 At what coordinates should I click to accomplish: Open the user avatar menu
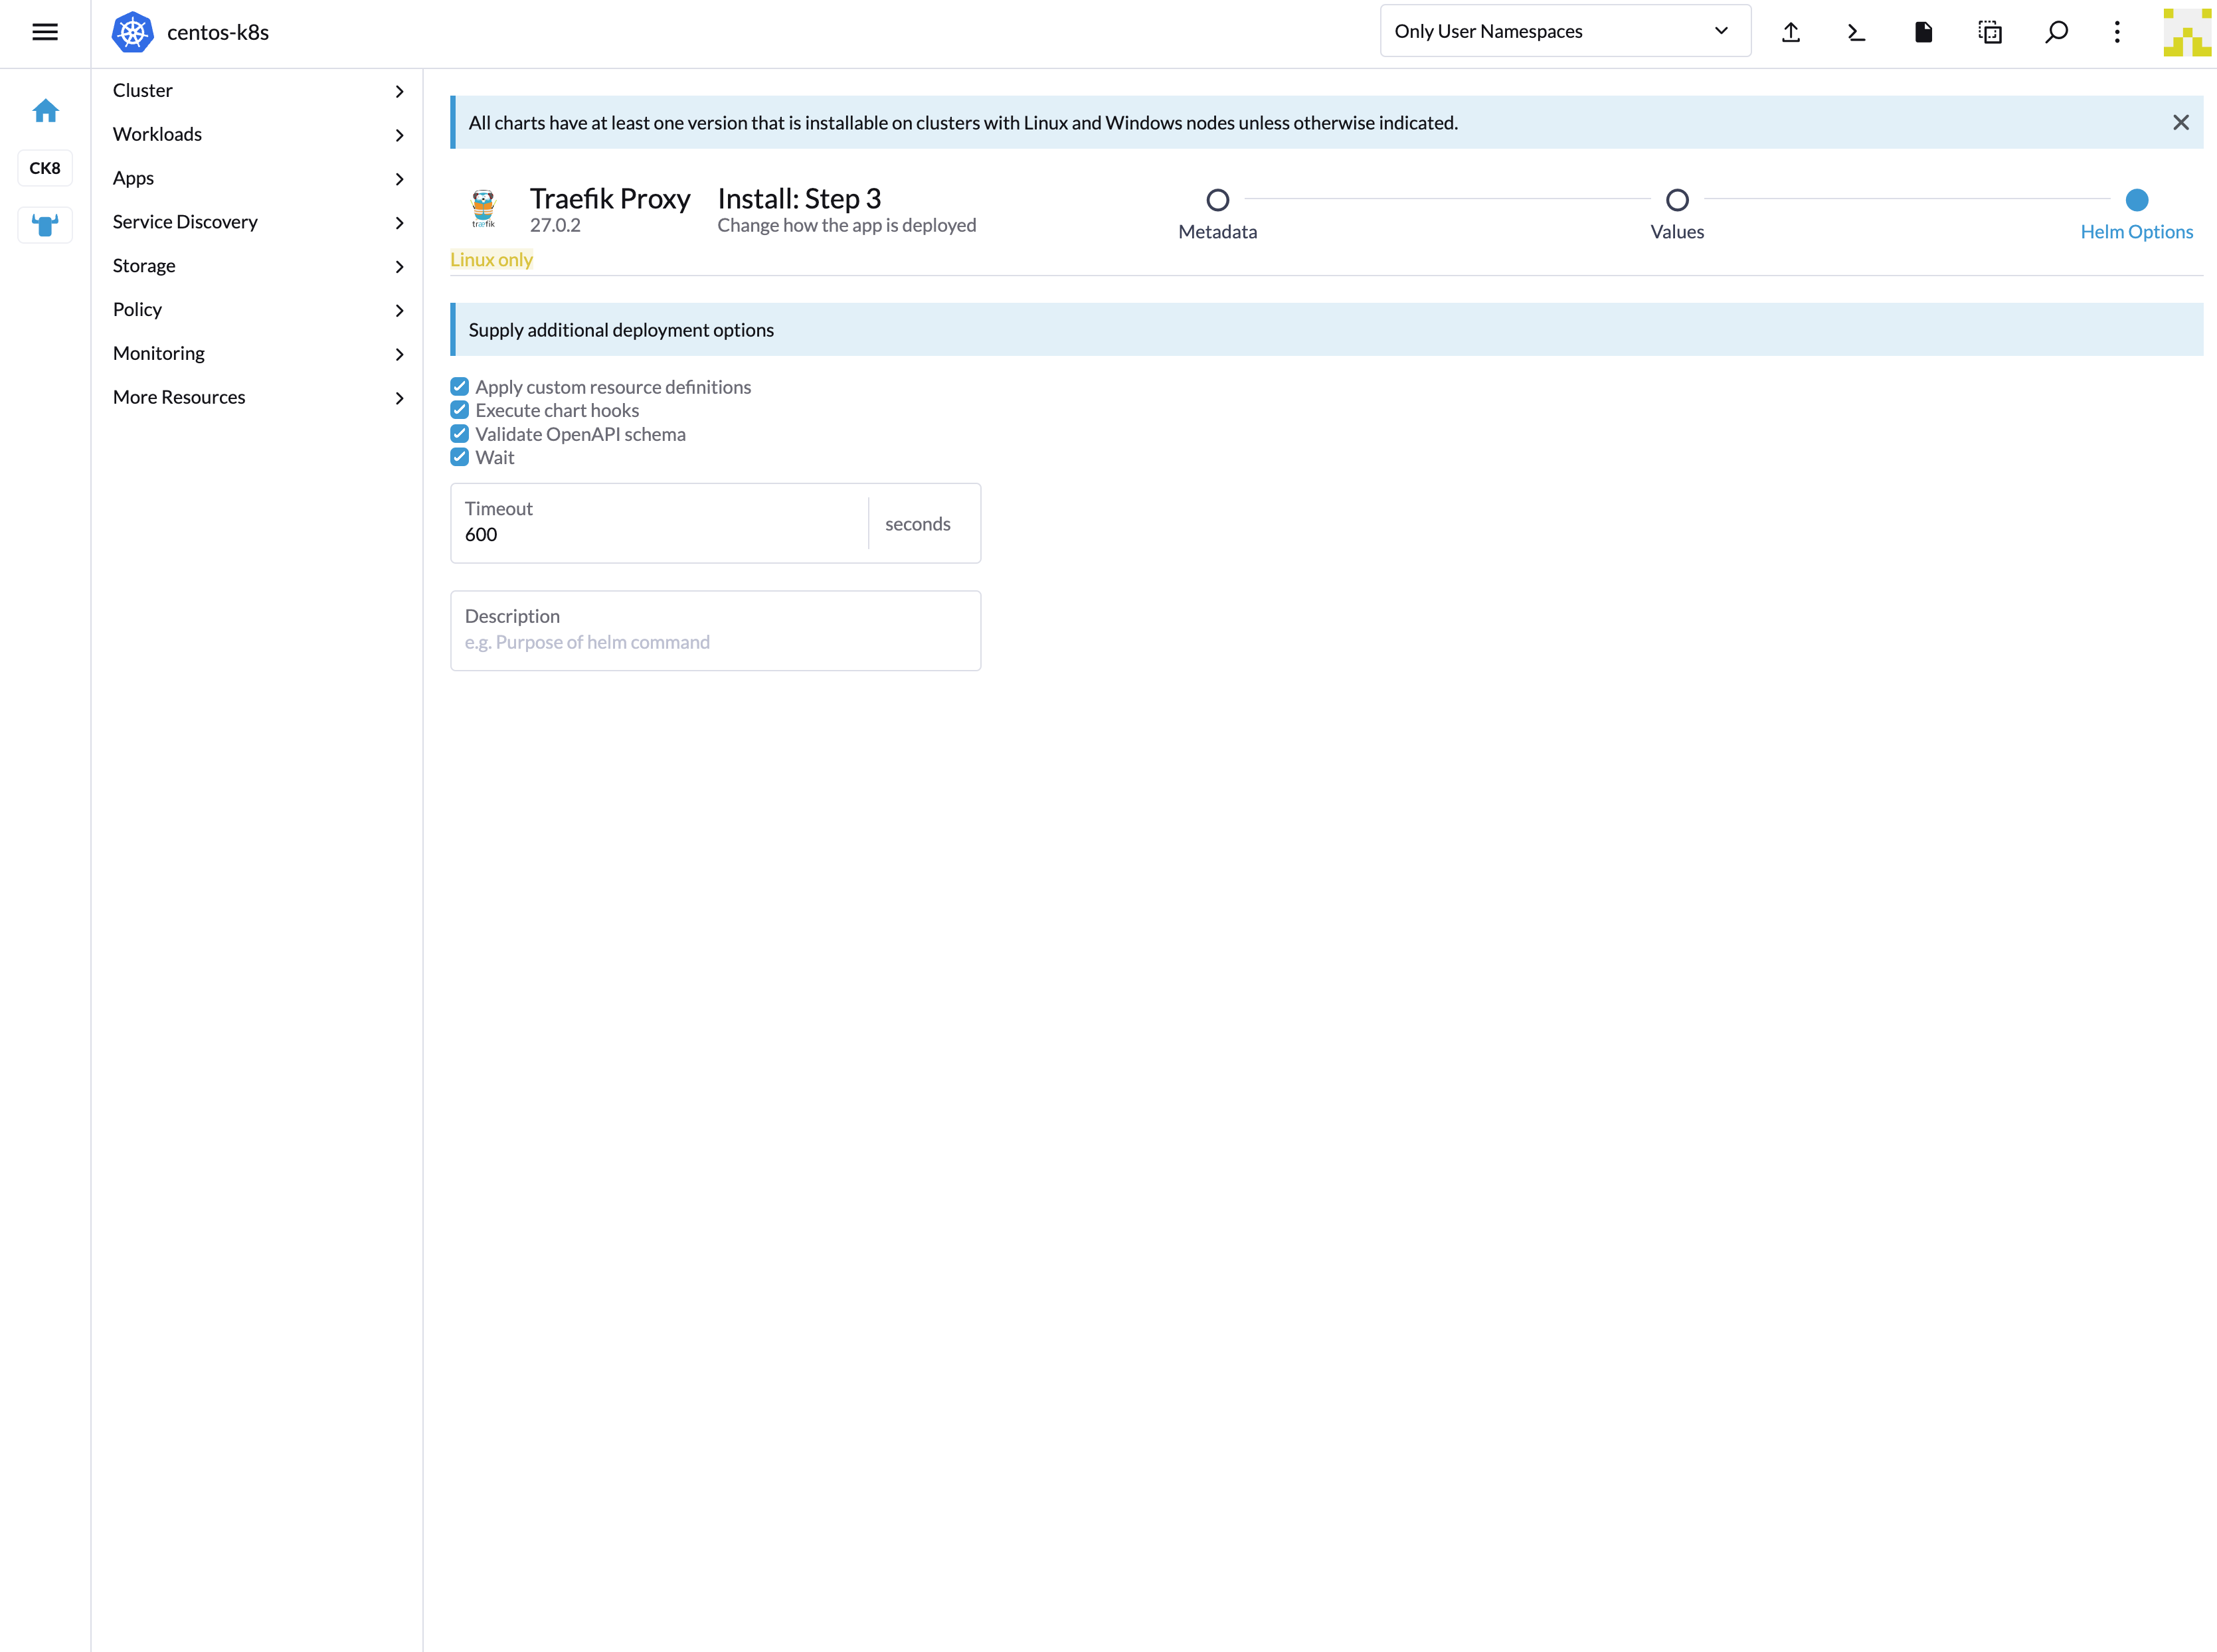(x=2187, y=32)
